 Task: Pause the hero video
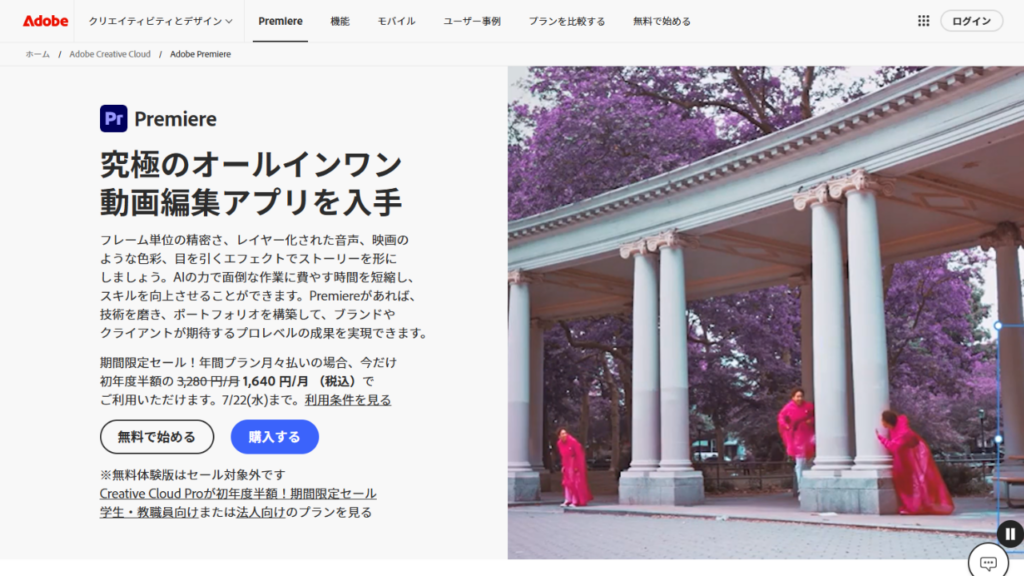point(1010,534)
